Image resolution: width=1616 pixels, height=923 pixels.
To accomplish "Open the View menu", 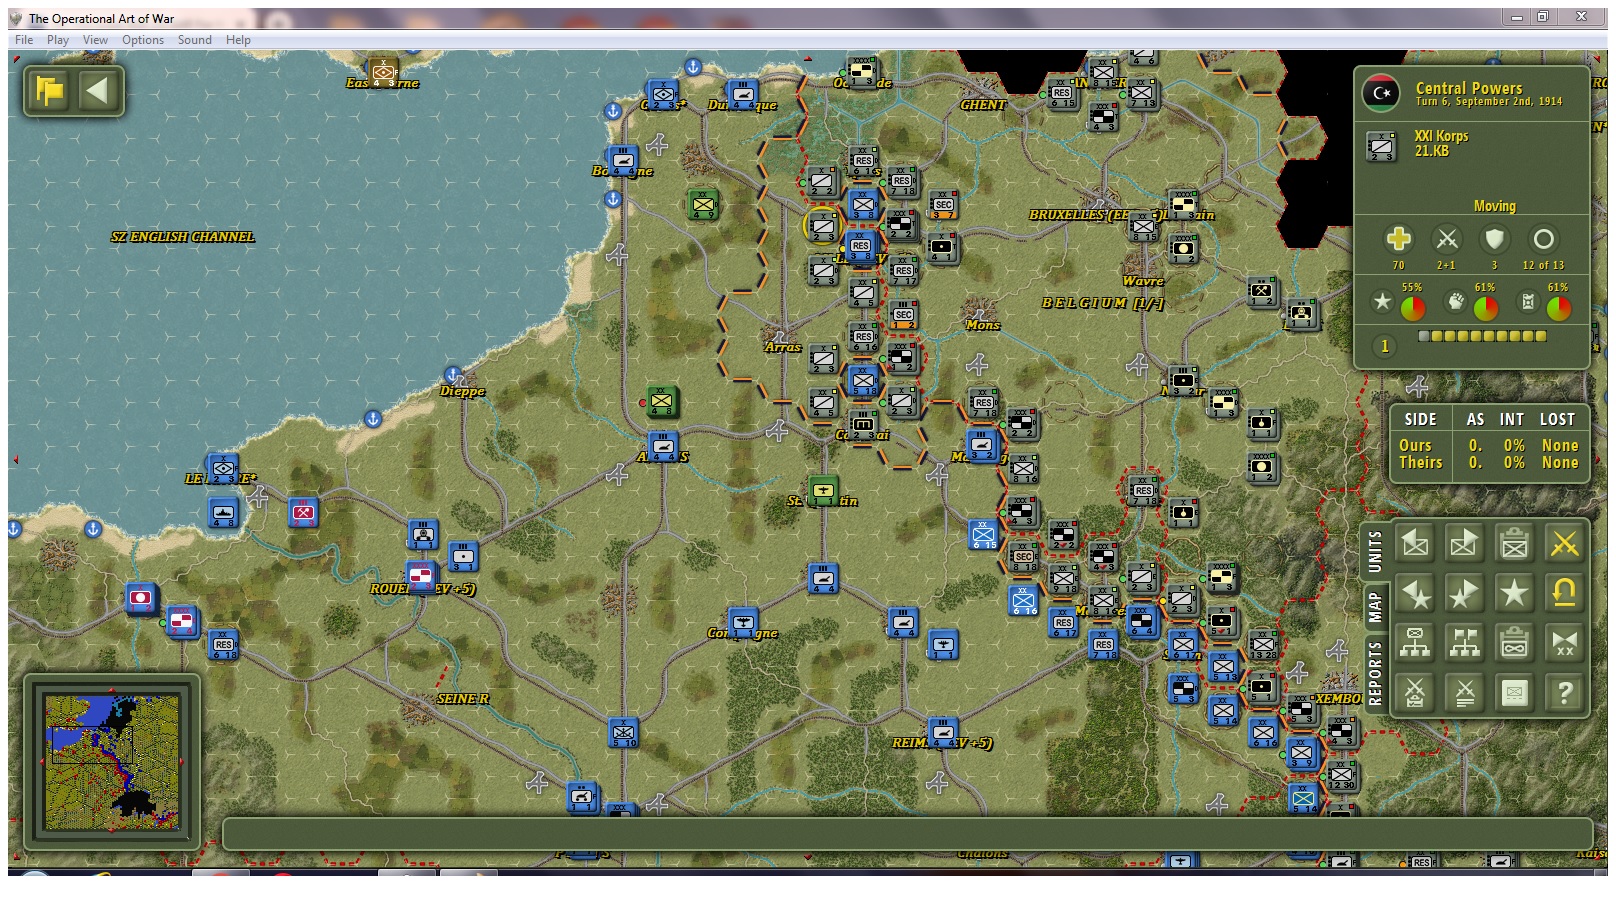I will tap(95, 40).
